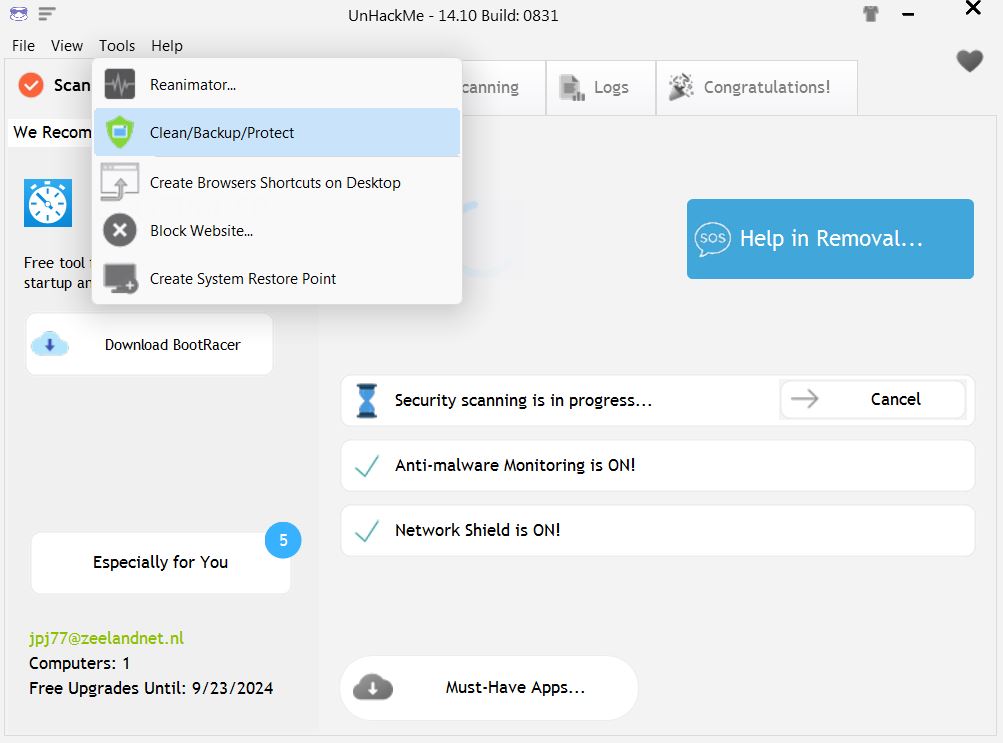Click the blue cloud download icon
Image resolution: width=1003 pixels, height=743 pixels.
pyautogui.click(x=50, y=344)
